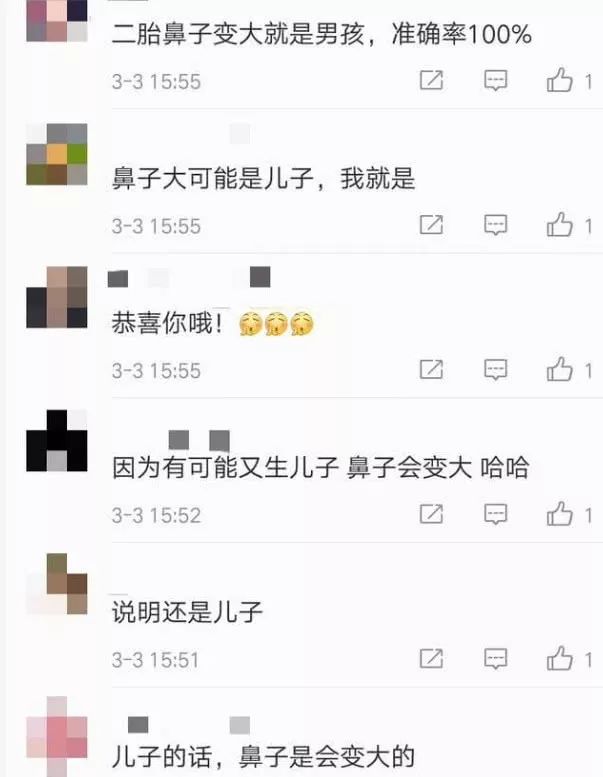Reply to comment '鼻子大可能是儿子，我就是'
The width and height of the screenshot is (603, 777).
tap(495, 225)
